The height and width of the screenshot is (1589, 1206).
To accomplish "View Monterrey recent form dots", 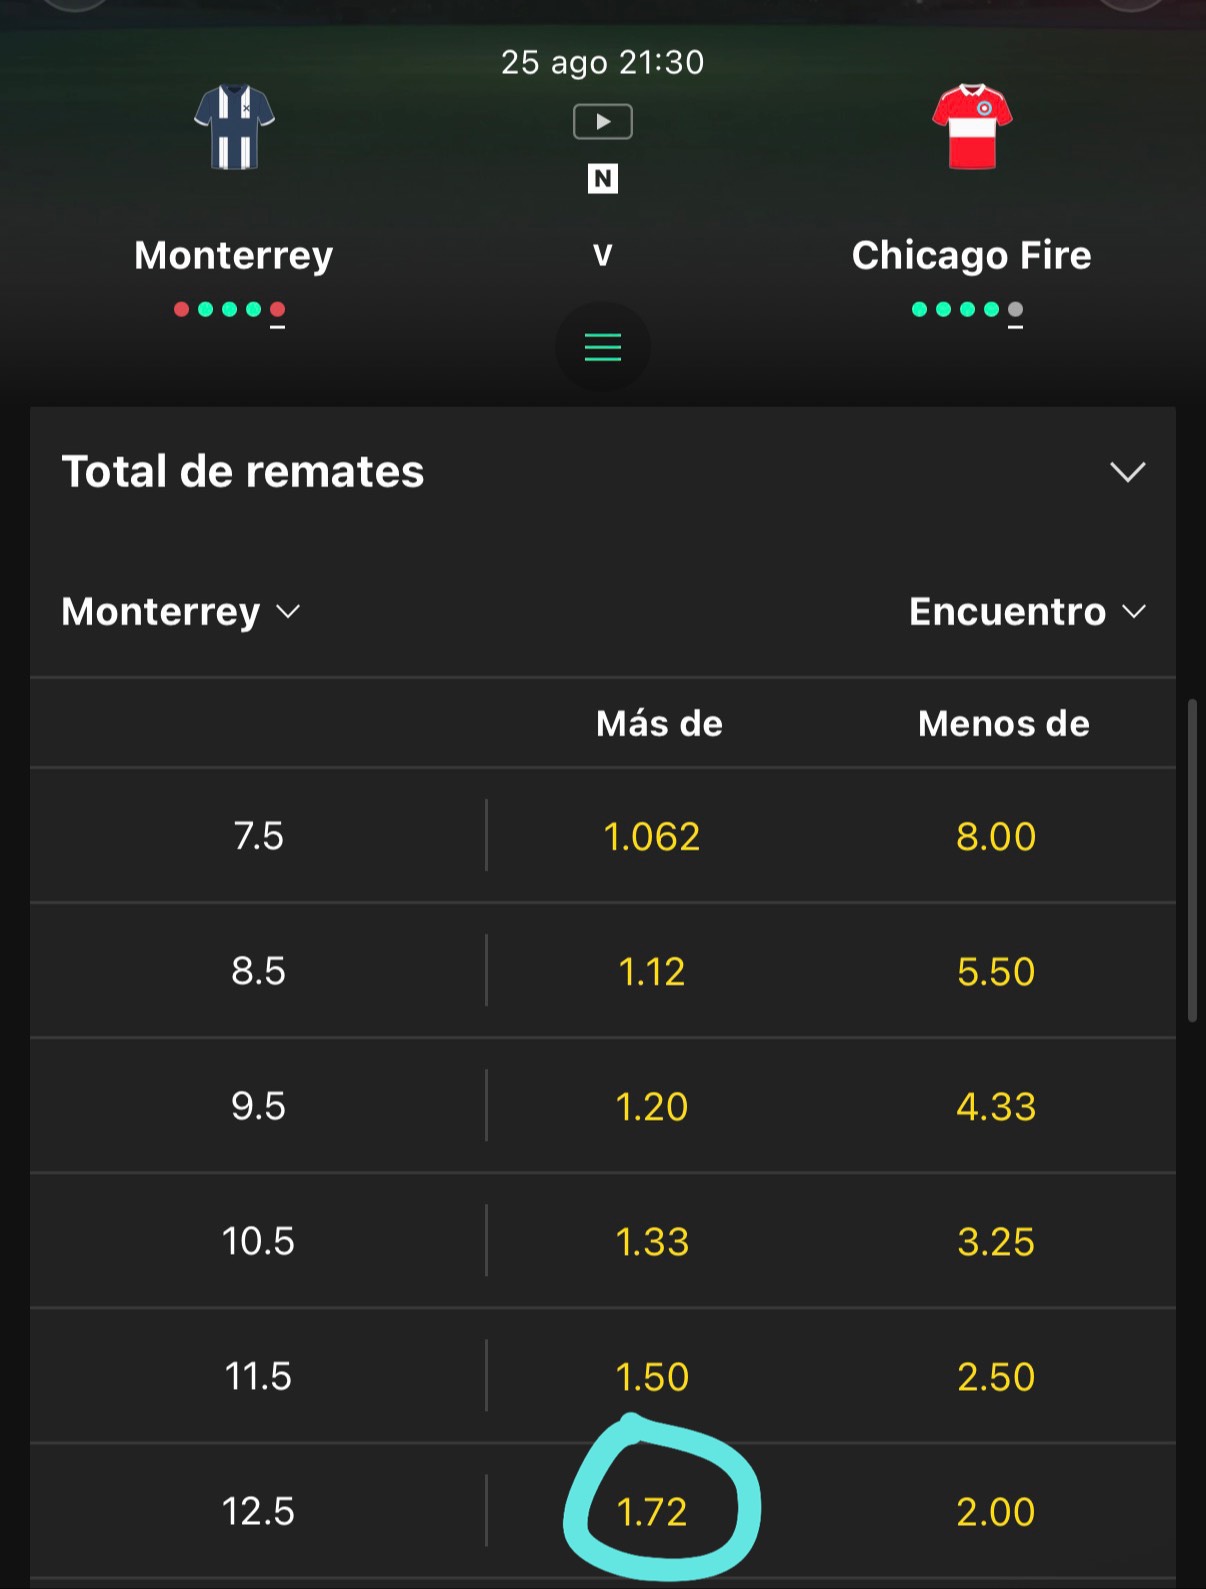I will click(x=230, y=311).
